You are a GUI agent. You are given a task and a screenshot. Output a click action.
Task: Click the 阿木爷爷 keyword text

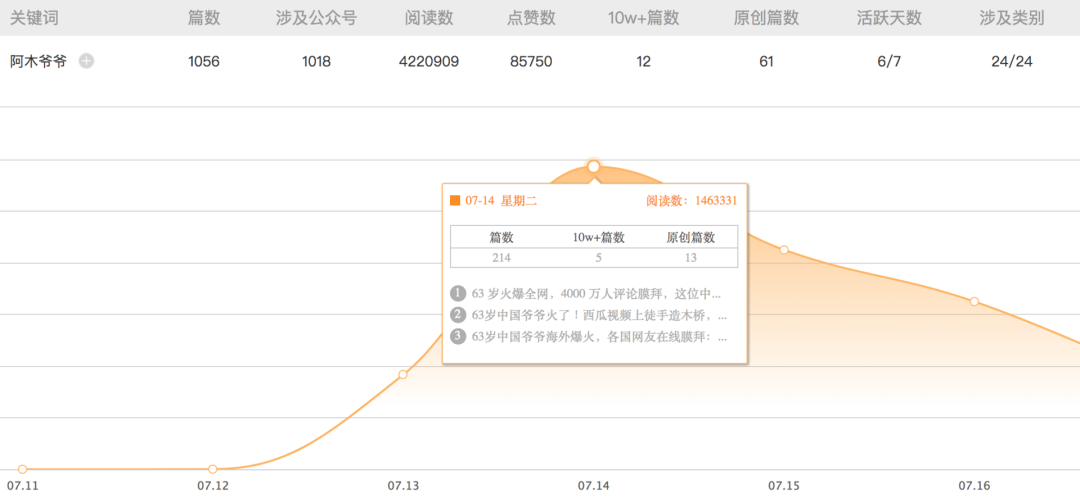point(39,61)
